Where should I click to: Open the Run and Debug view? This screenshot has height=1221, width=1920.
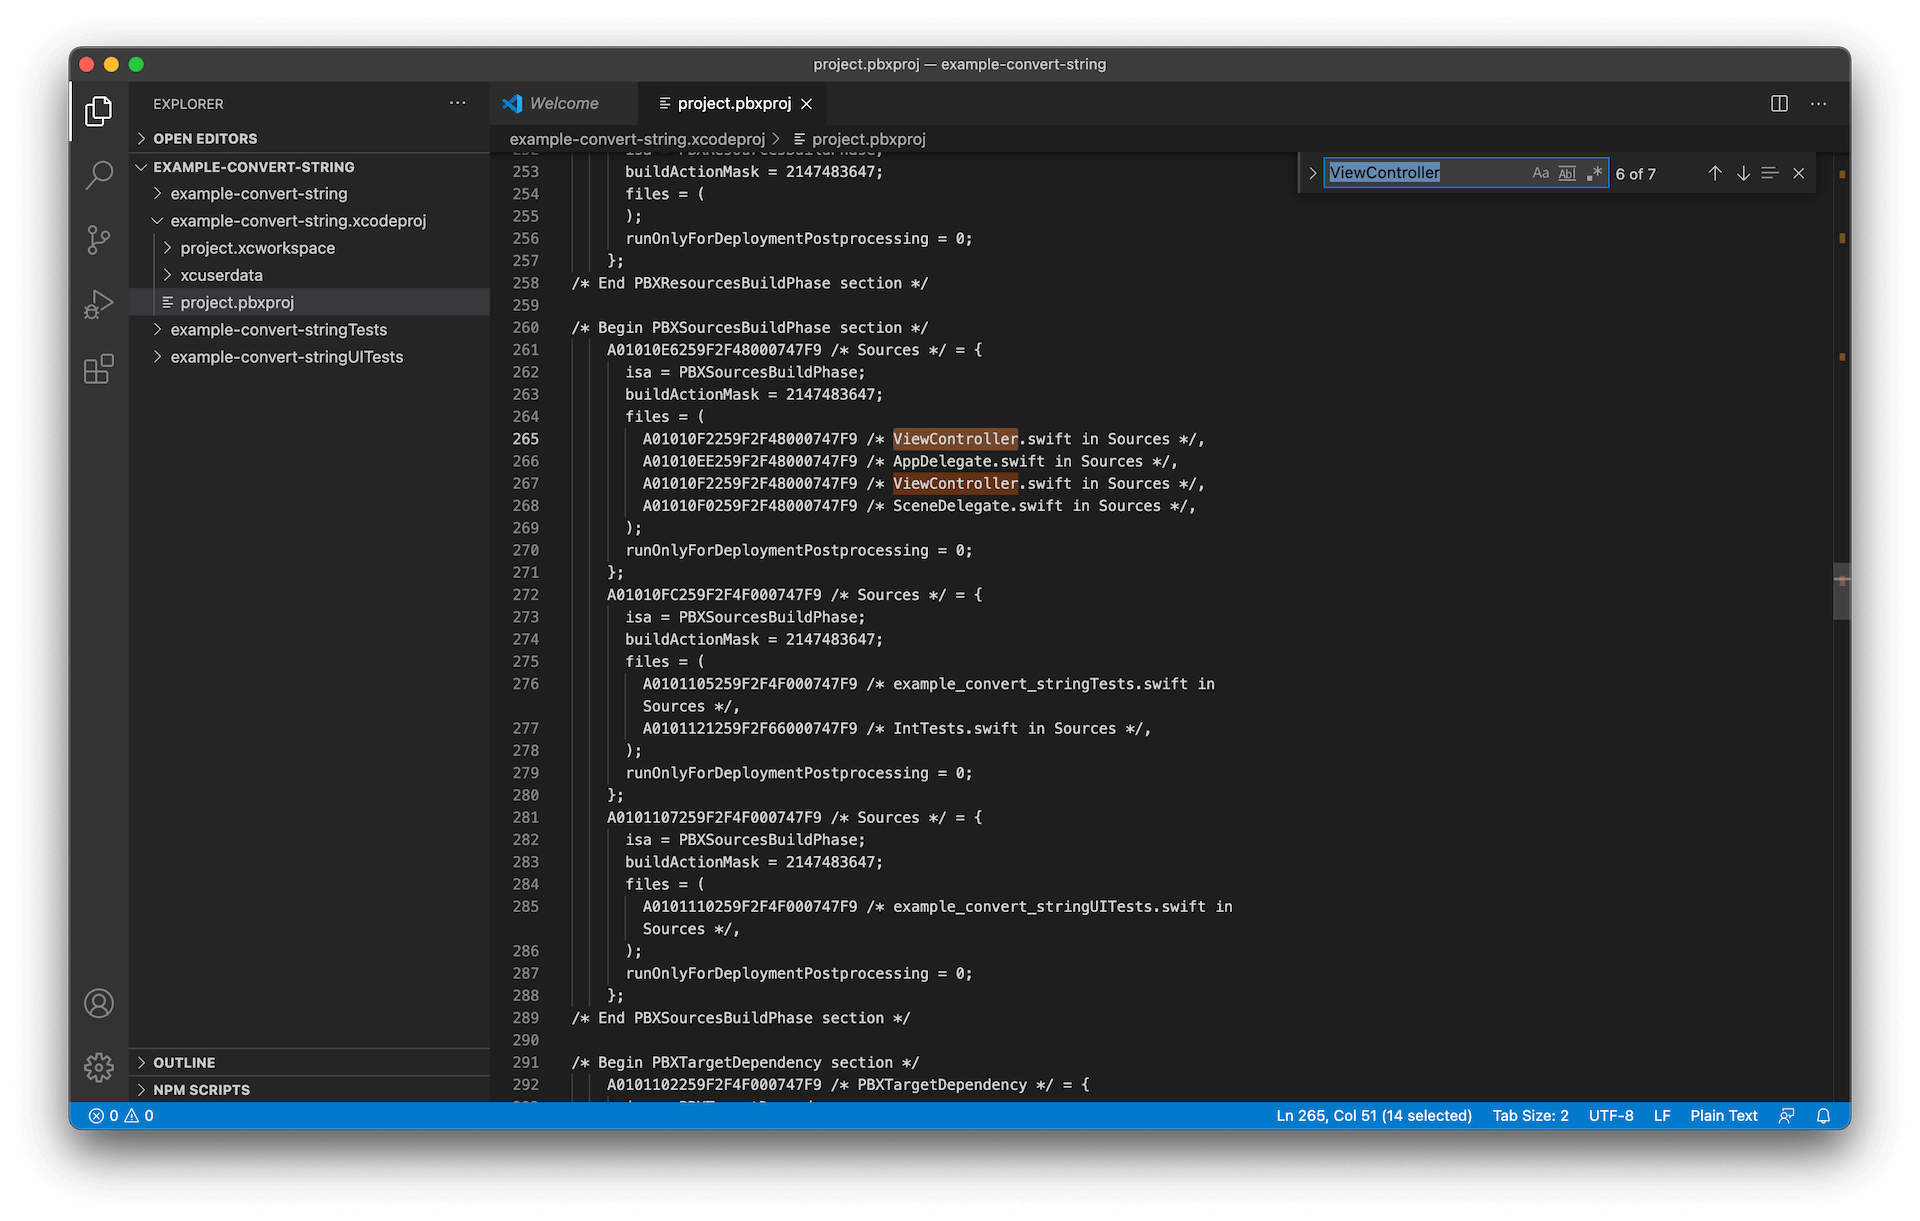pos(98,304)
